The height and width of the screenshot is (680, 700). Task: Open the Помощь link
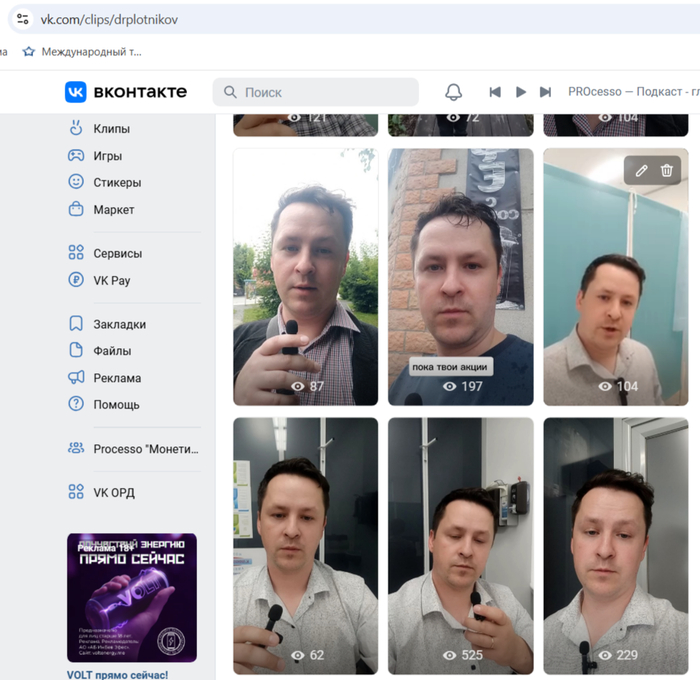116,404
